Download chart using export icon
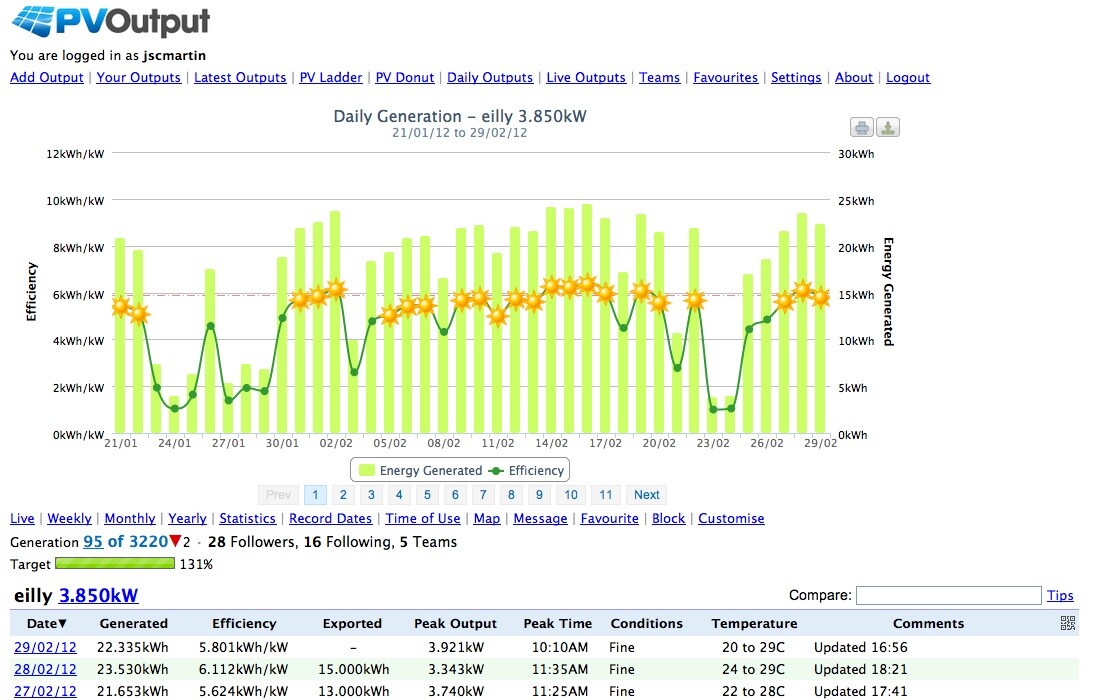Screen dimensions: 1093x700 pyautogui.click(x=887, y=128)
